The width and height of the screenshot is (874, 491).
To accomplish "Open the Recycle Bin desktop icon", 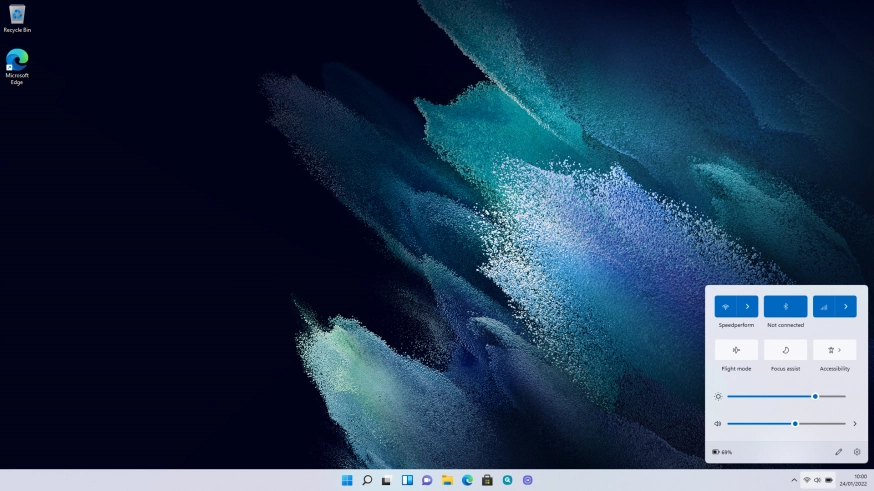I will 17,15.
